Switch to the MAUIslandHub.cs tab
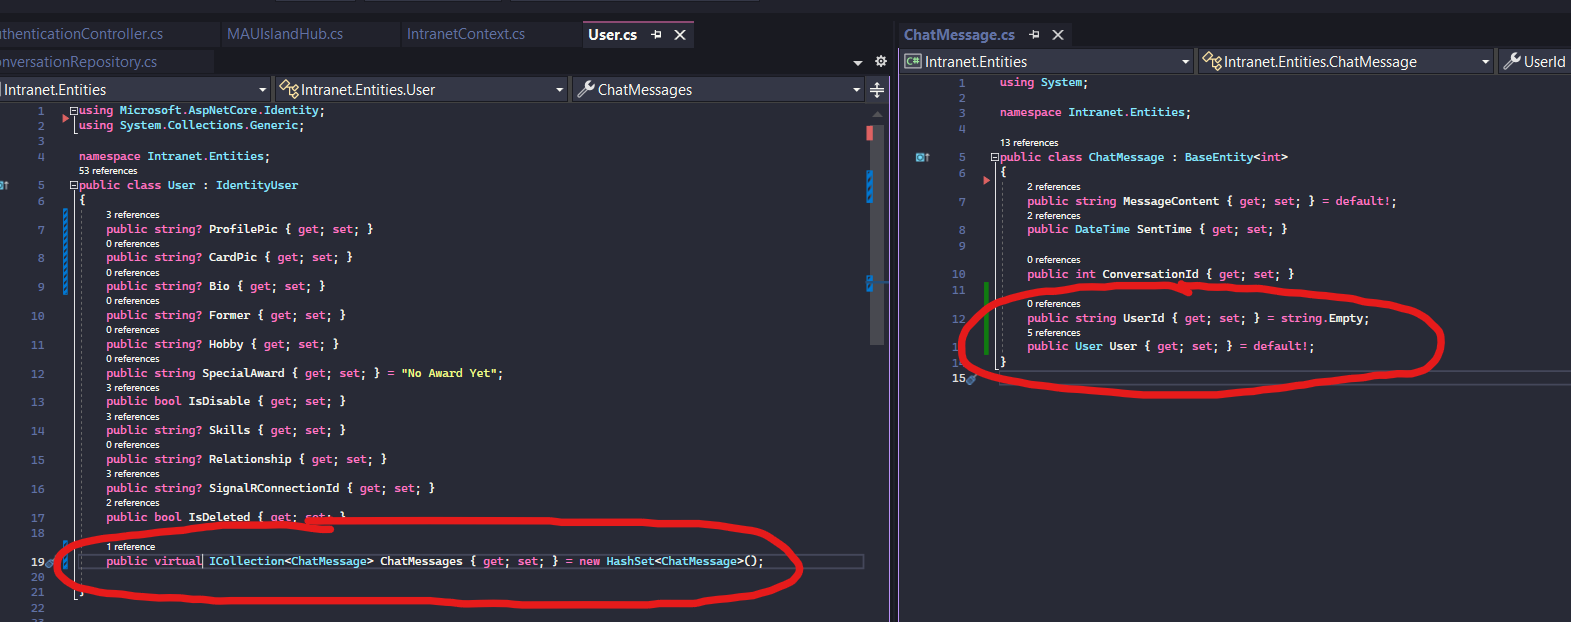The height and width of the screenshot is (622, 1571). click(285, 34)
